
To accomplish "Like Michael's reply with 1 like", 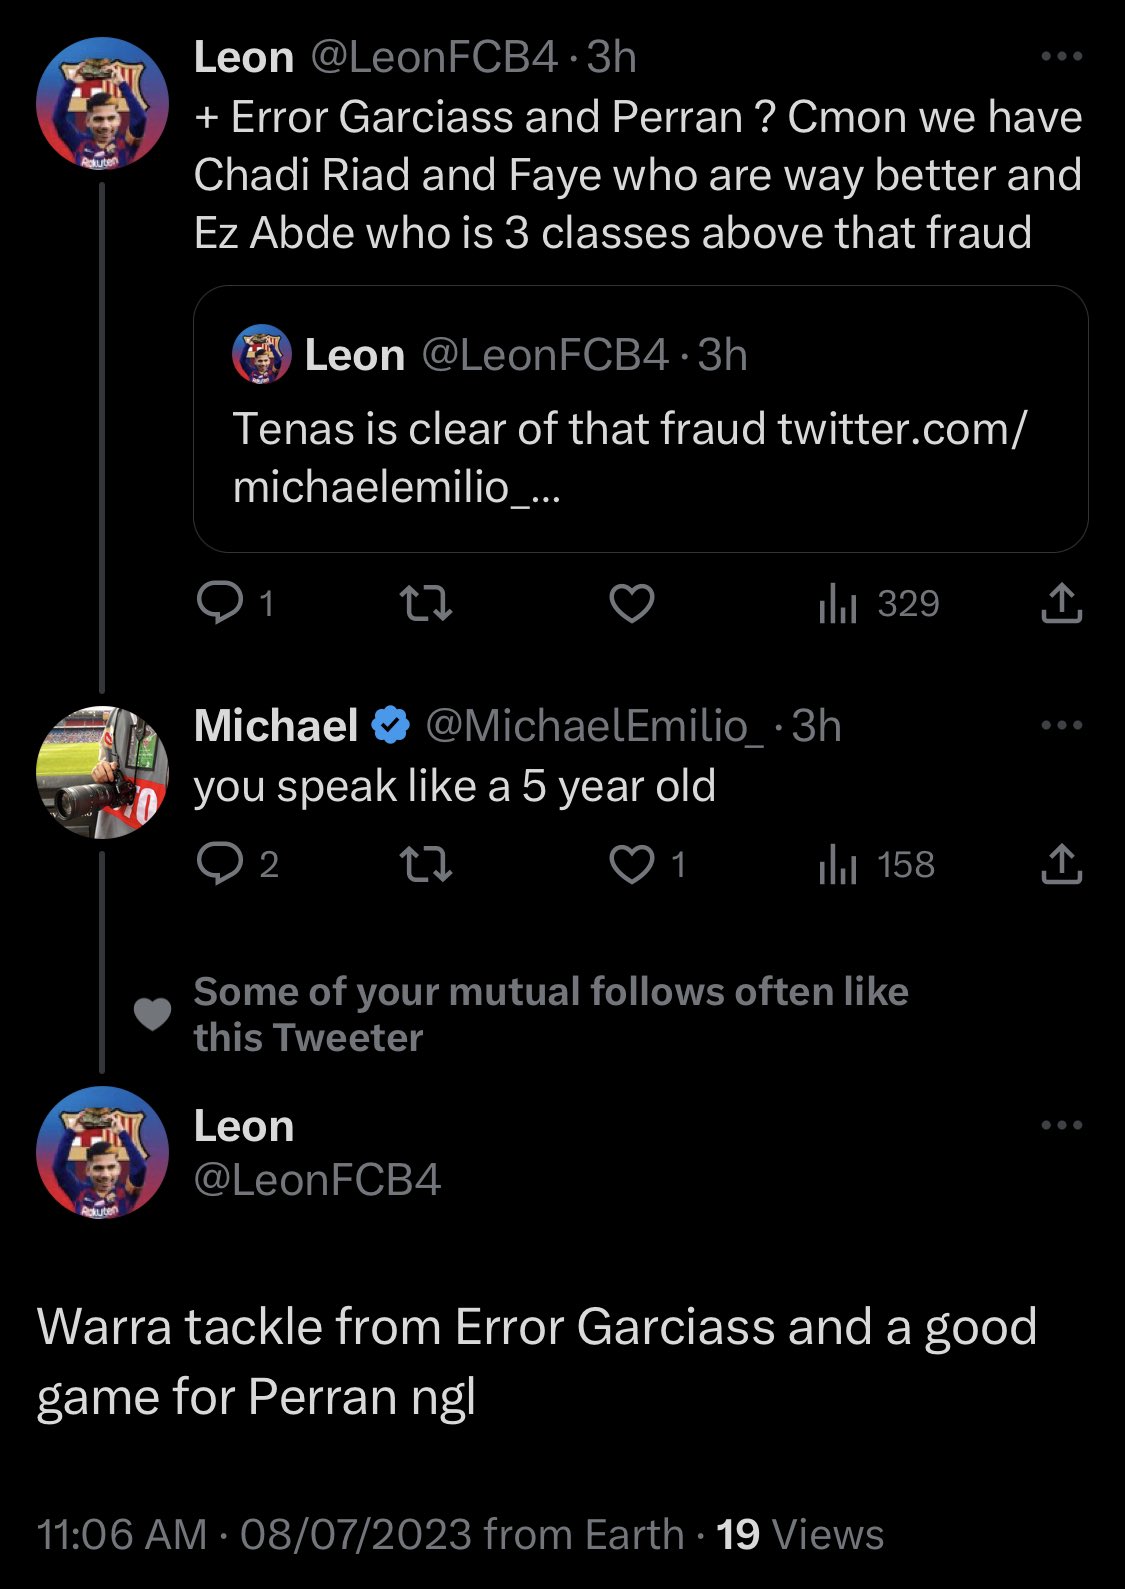I will 648,864.
